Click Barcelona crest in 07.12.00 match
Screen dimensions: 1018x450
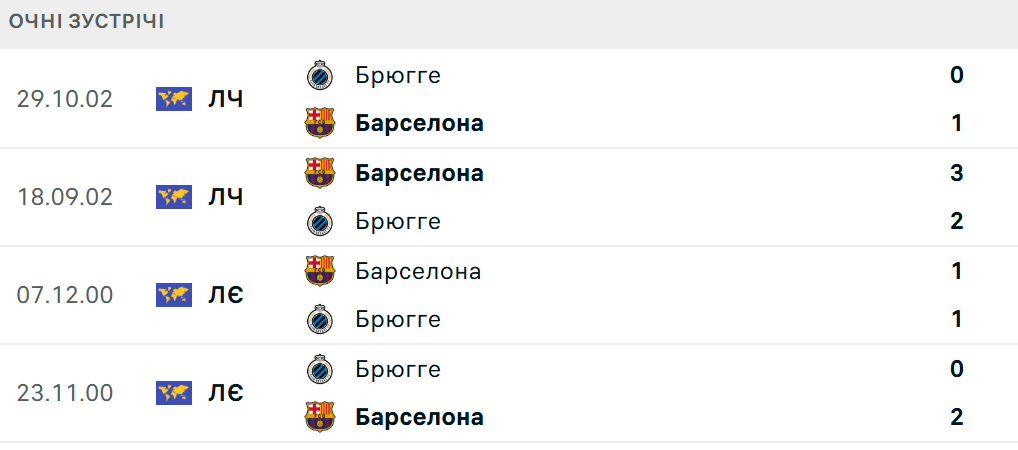(320, 271)
